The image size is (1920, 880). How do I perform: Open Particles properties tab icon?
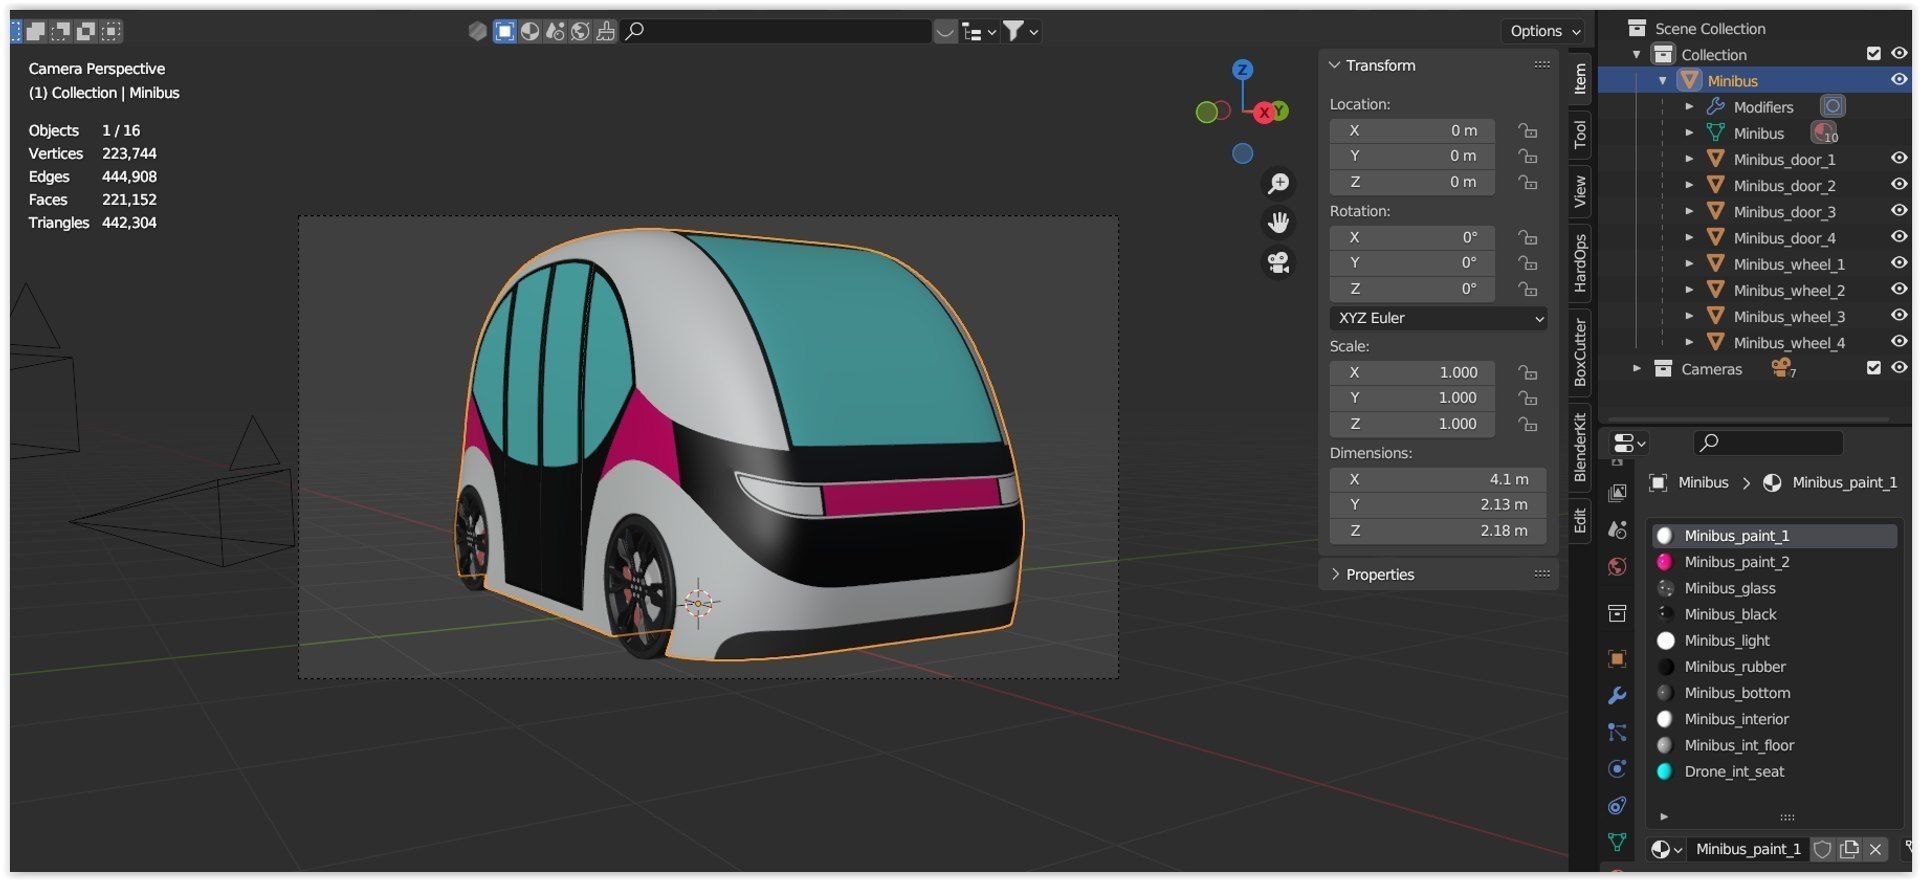(1617, 732)
